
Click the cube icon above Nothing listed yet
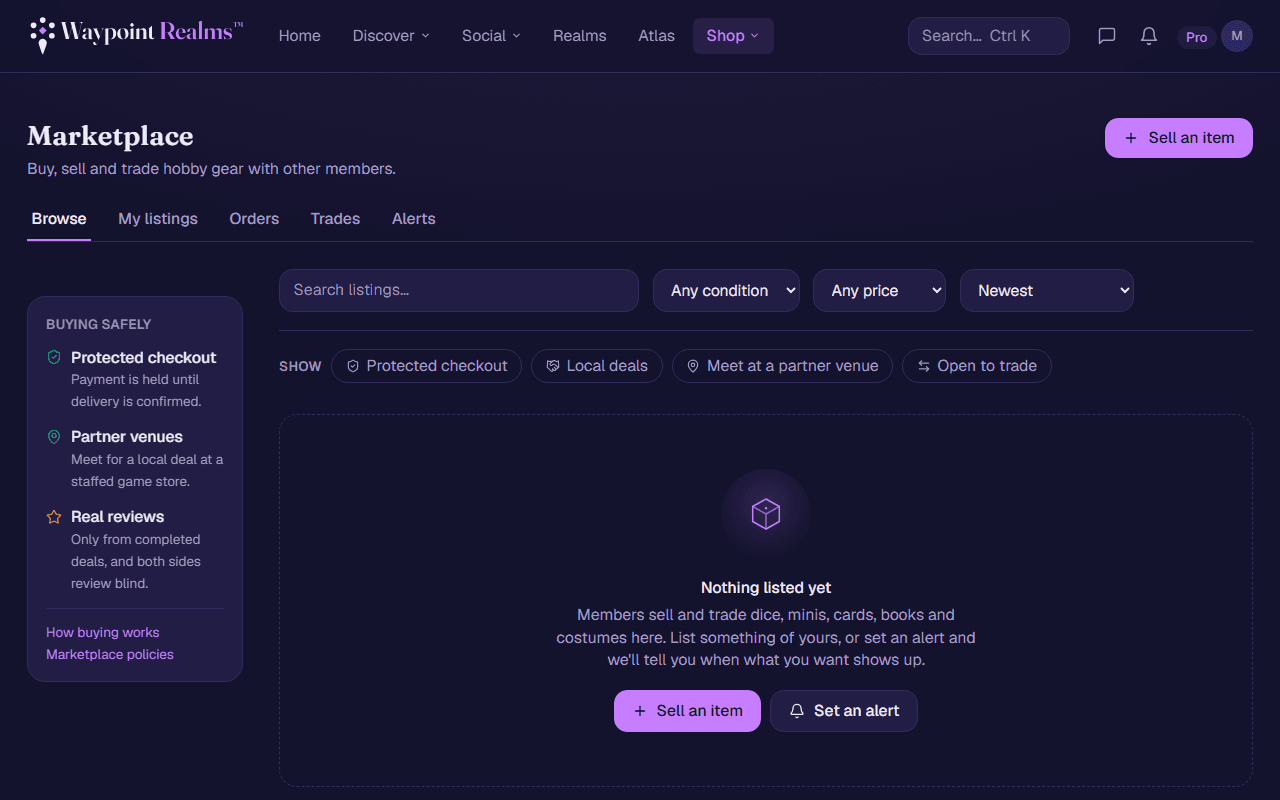click(766, 514)
